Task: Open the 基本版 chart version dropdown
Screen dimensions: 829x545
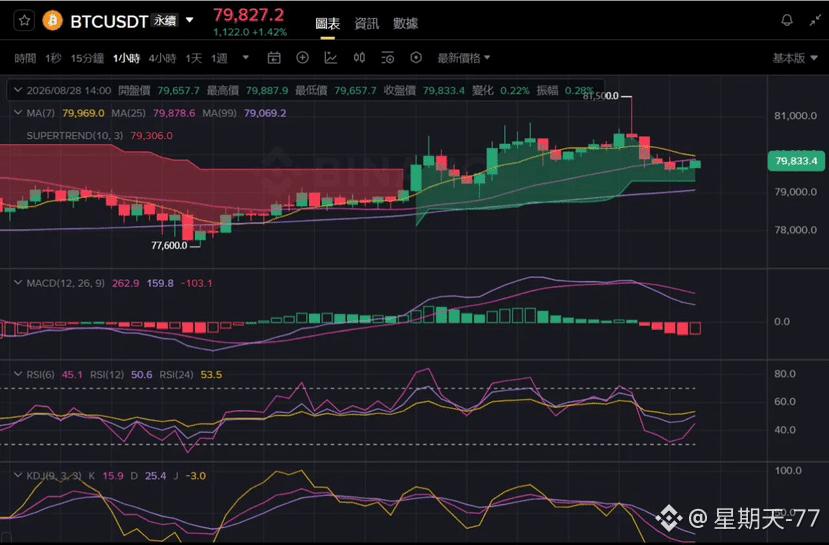Action: coord(795,58)
